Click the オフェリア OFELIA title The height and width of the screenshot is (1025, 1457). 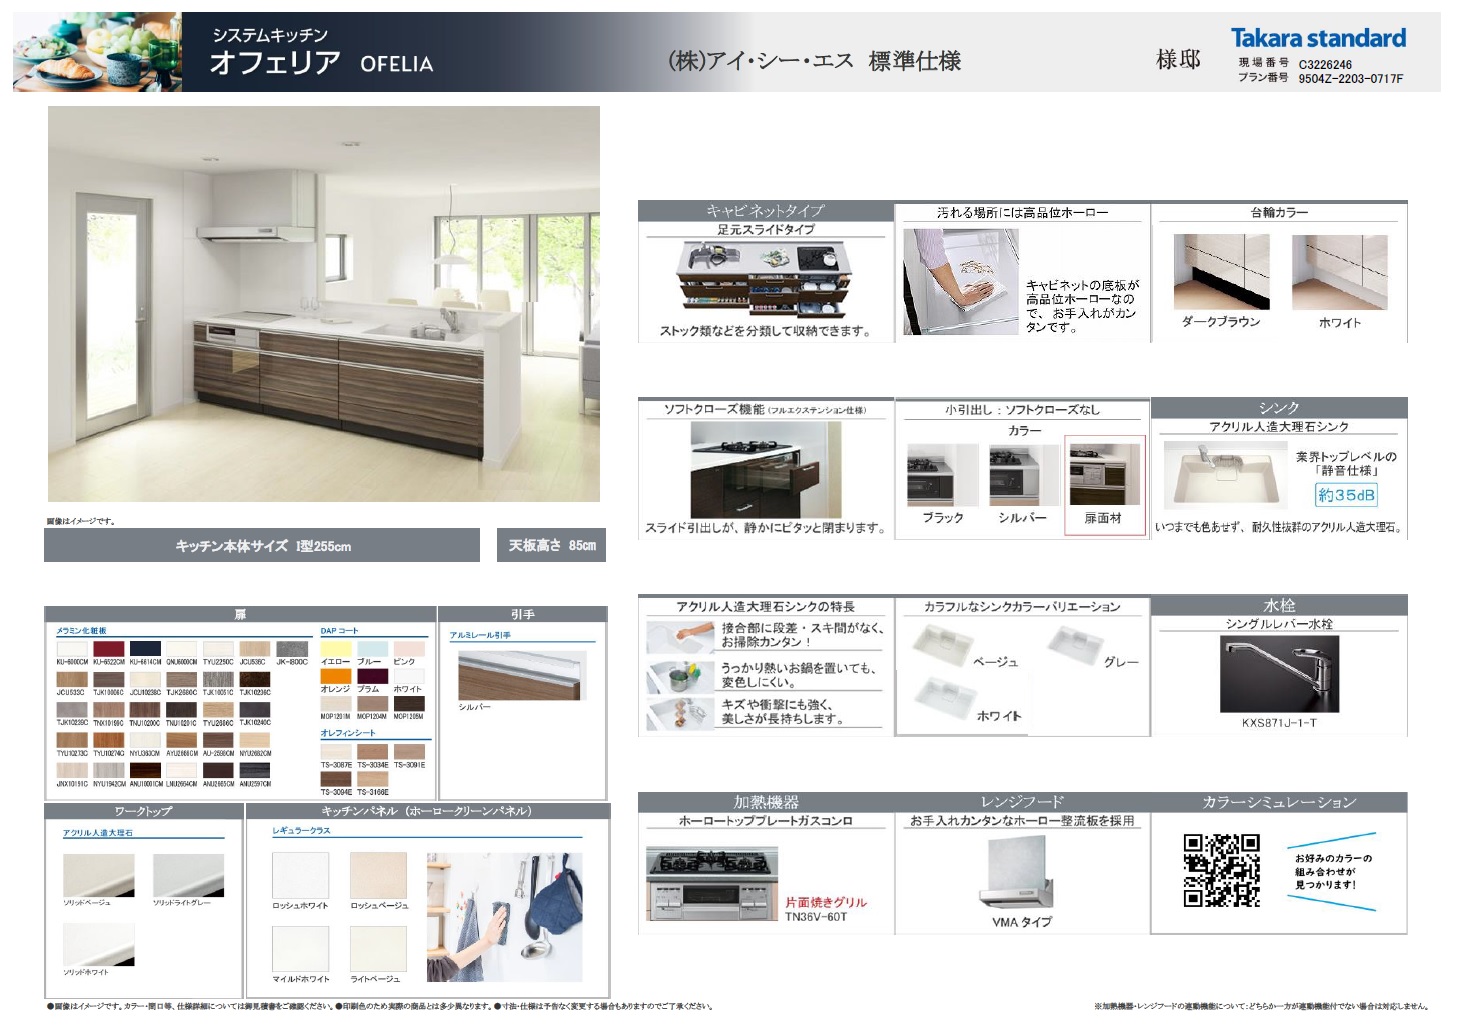point(322,63)
